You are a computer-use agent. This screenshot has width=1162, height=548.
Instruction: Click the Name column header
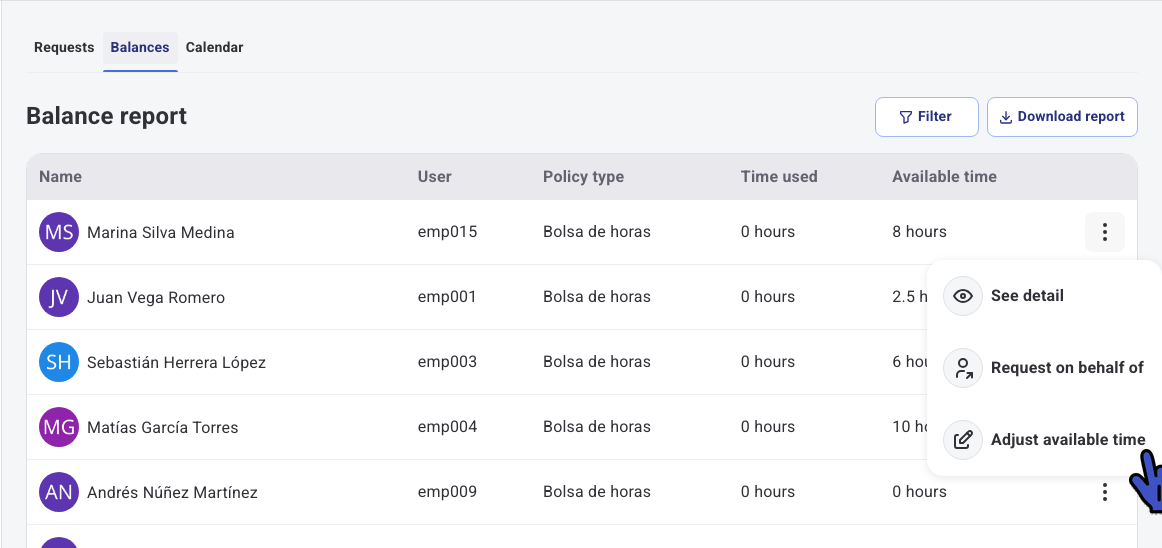(61, 176)
